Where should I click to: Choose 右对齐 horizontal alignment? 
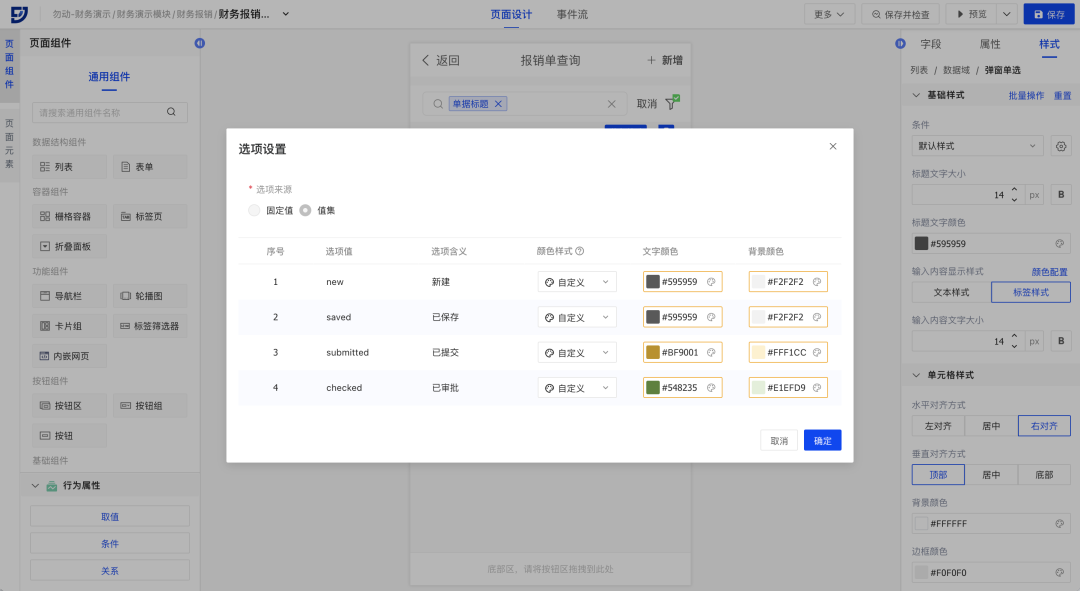(1044, 426)
